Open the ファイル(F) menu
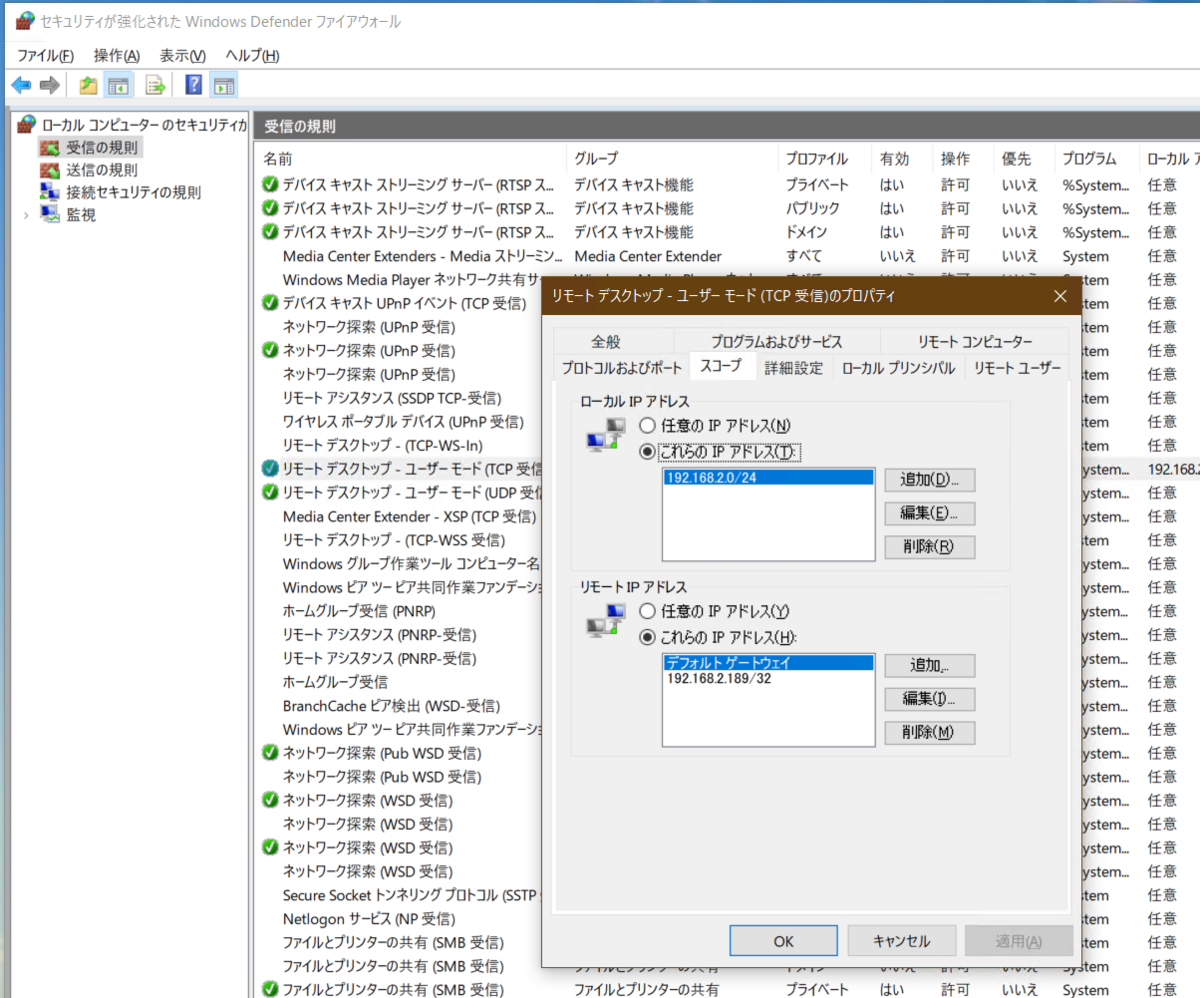1200x998 pixels. 46,55
